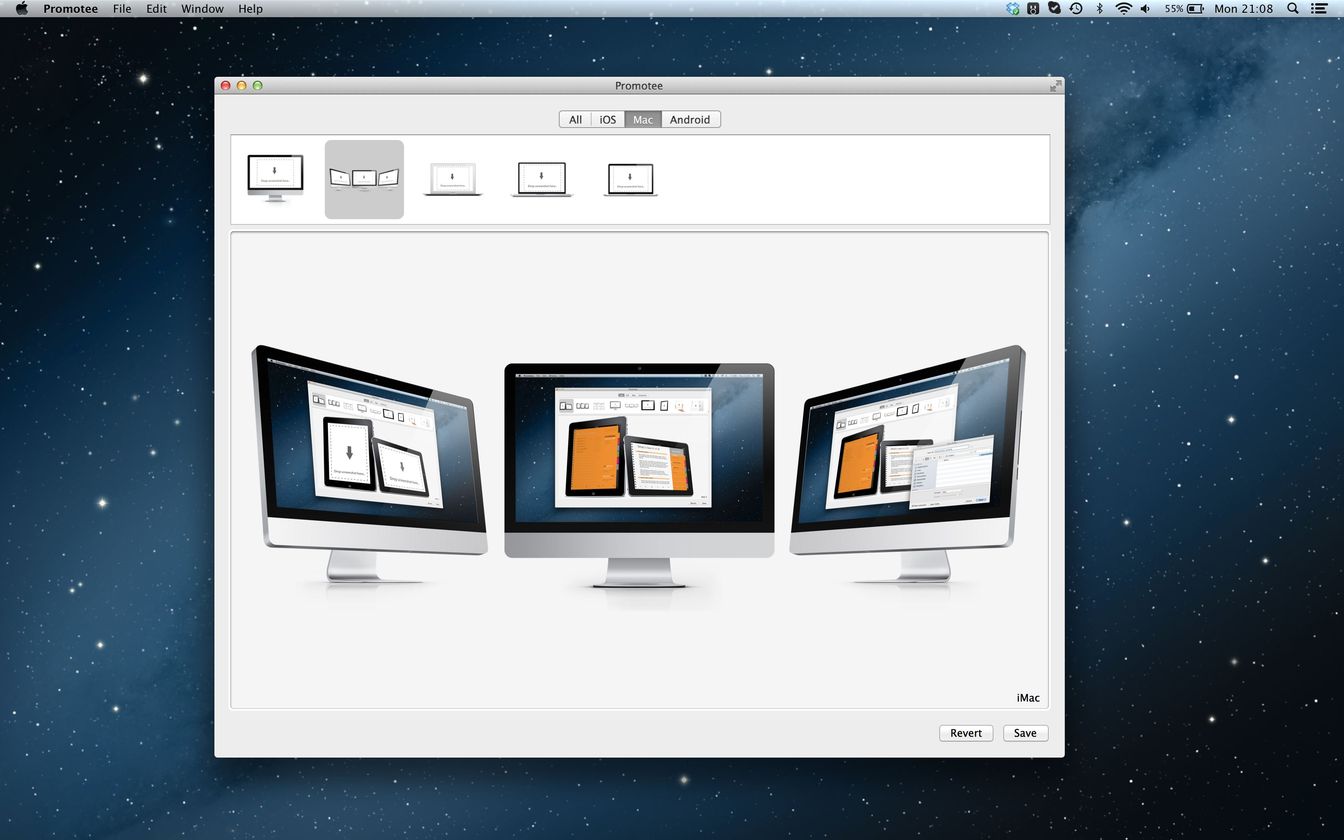Minimize the Promotee window
This screenshot has width=1344, height=840.
(241, 86)
